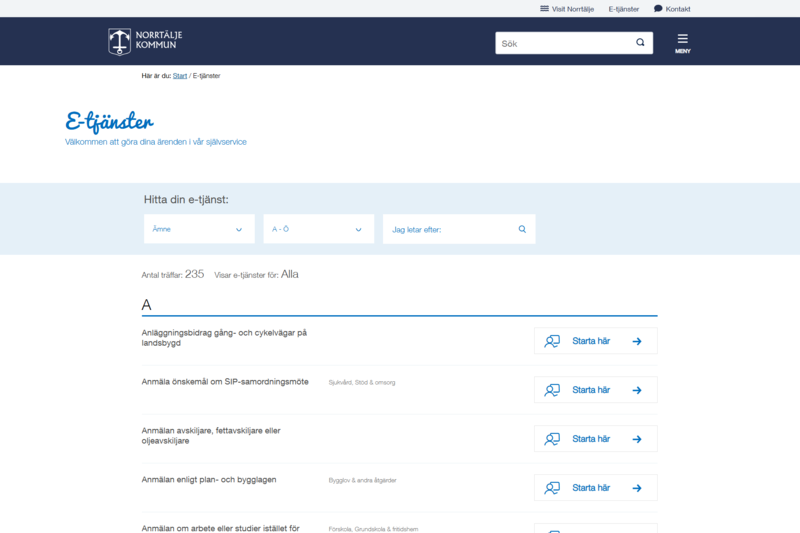Focus the Sök input in the header

565,43
